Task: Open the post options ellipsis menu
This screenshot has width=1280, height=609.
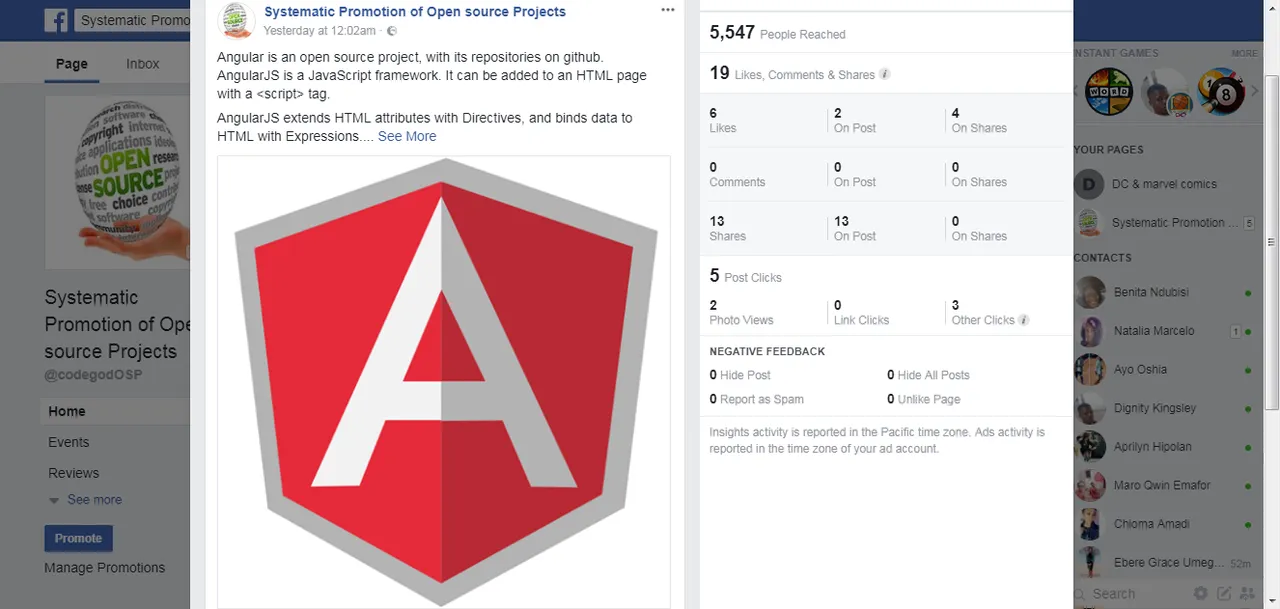Action: pyautogui.click(x=668, y=11)
